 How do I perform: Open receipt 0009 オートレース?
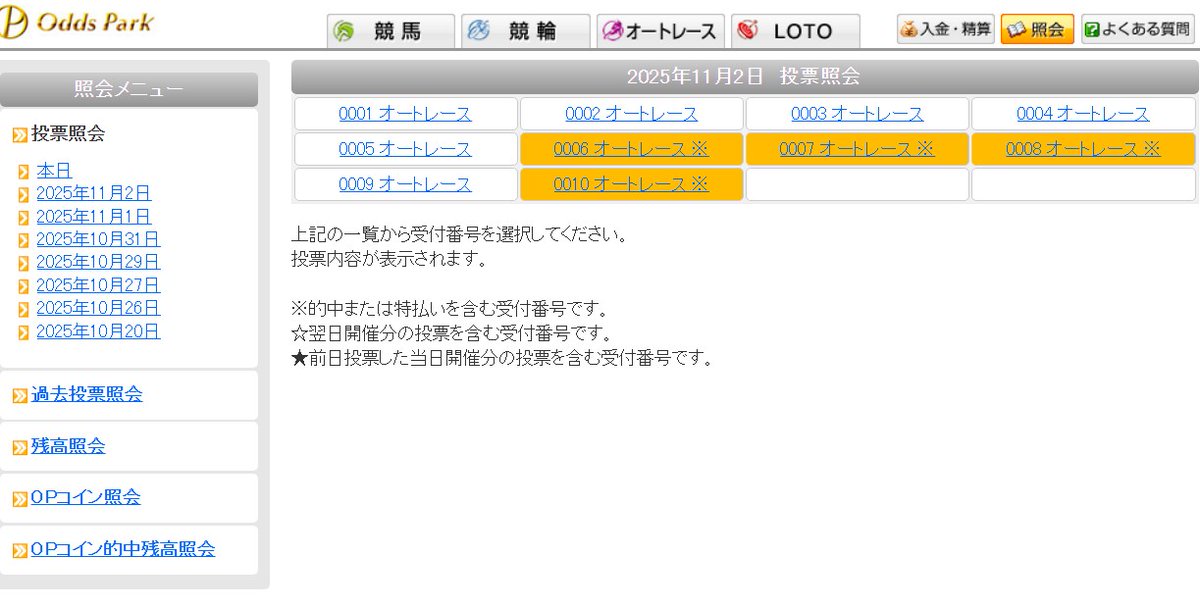[x=405, y=184]
